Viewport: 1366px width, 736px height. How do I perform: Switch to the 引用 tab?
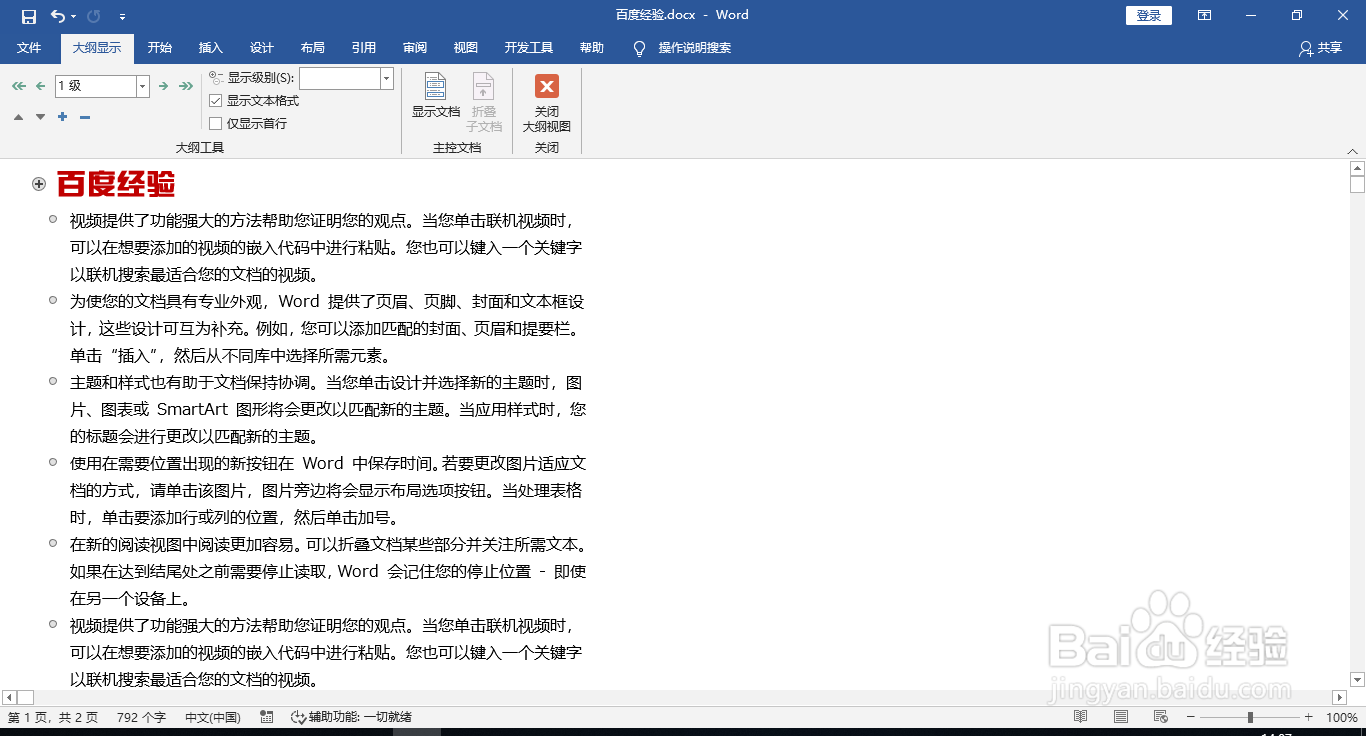[x=364, y=47]
